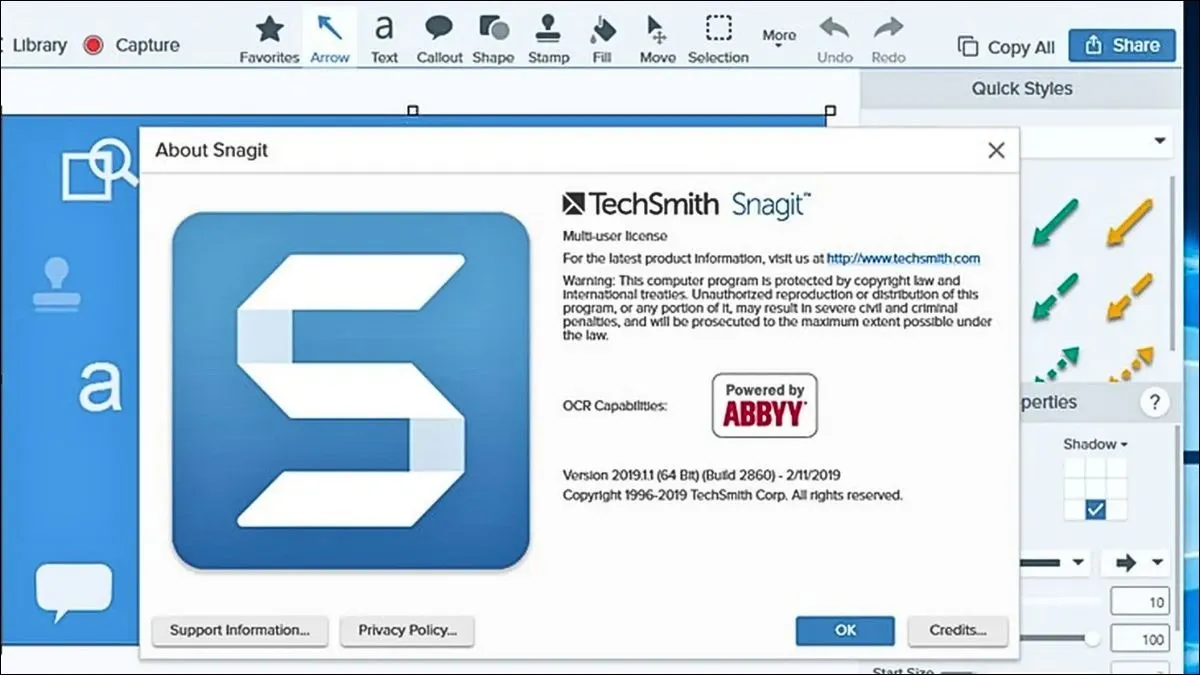1200x675 pixels.
Task: Click the Support Information button
Action: coord(239,631)
